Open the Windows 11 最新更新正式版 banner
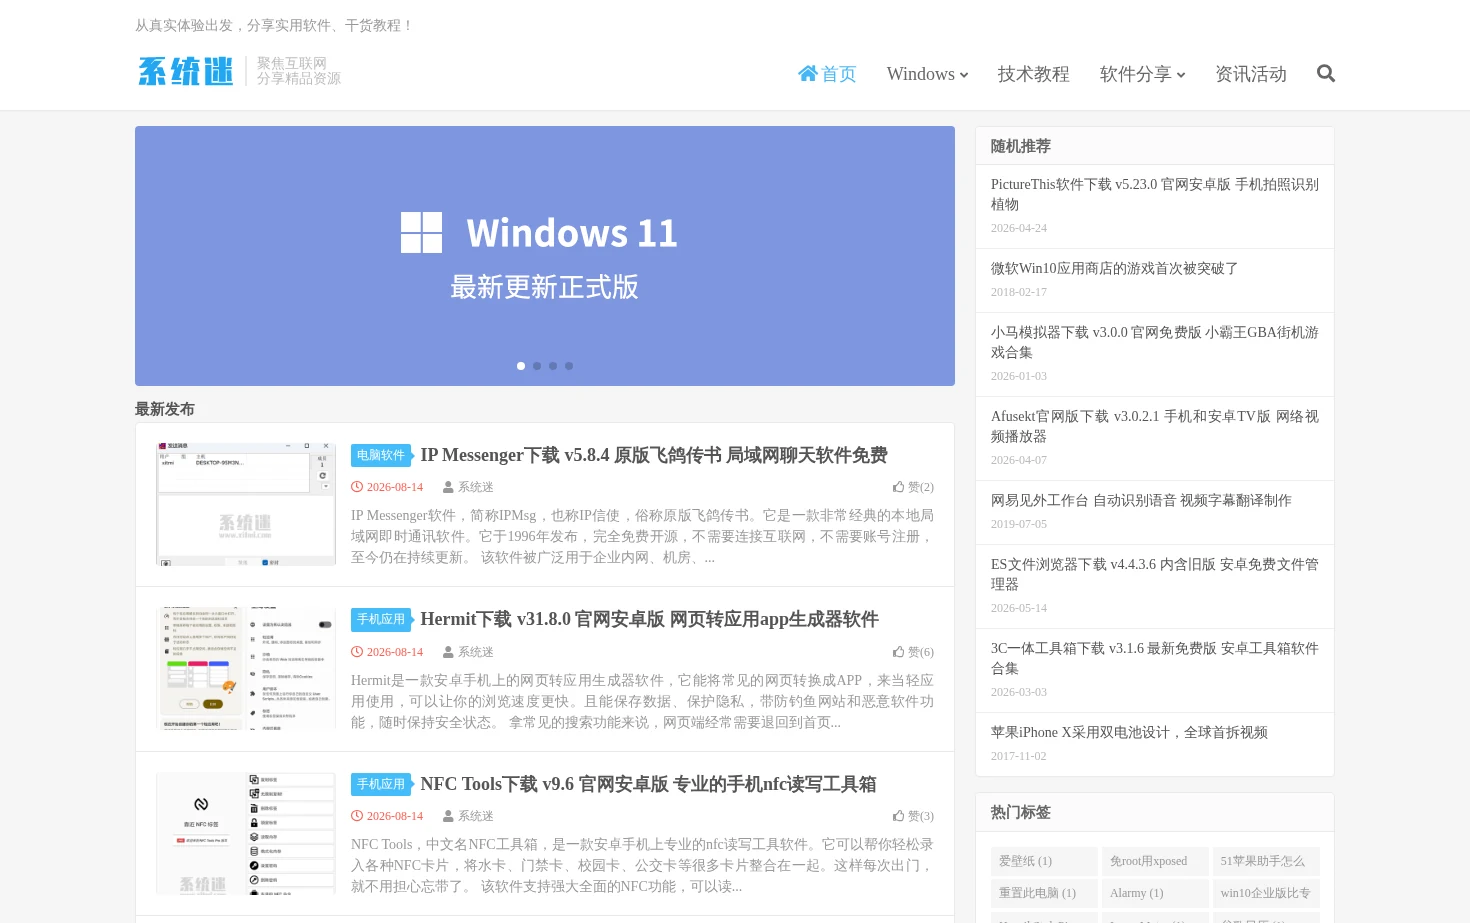 pyautogui.click(x=545, y=256)
